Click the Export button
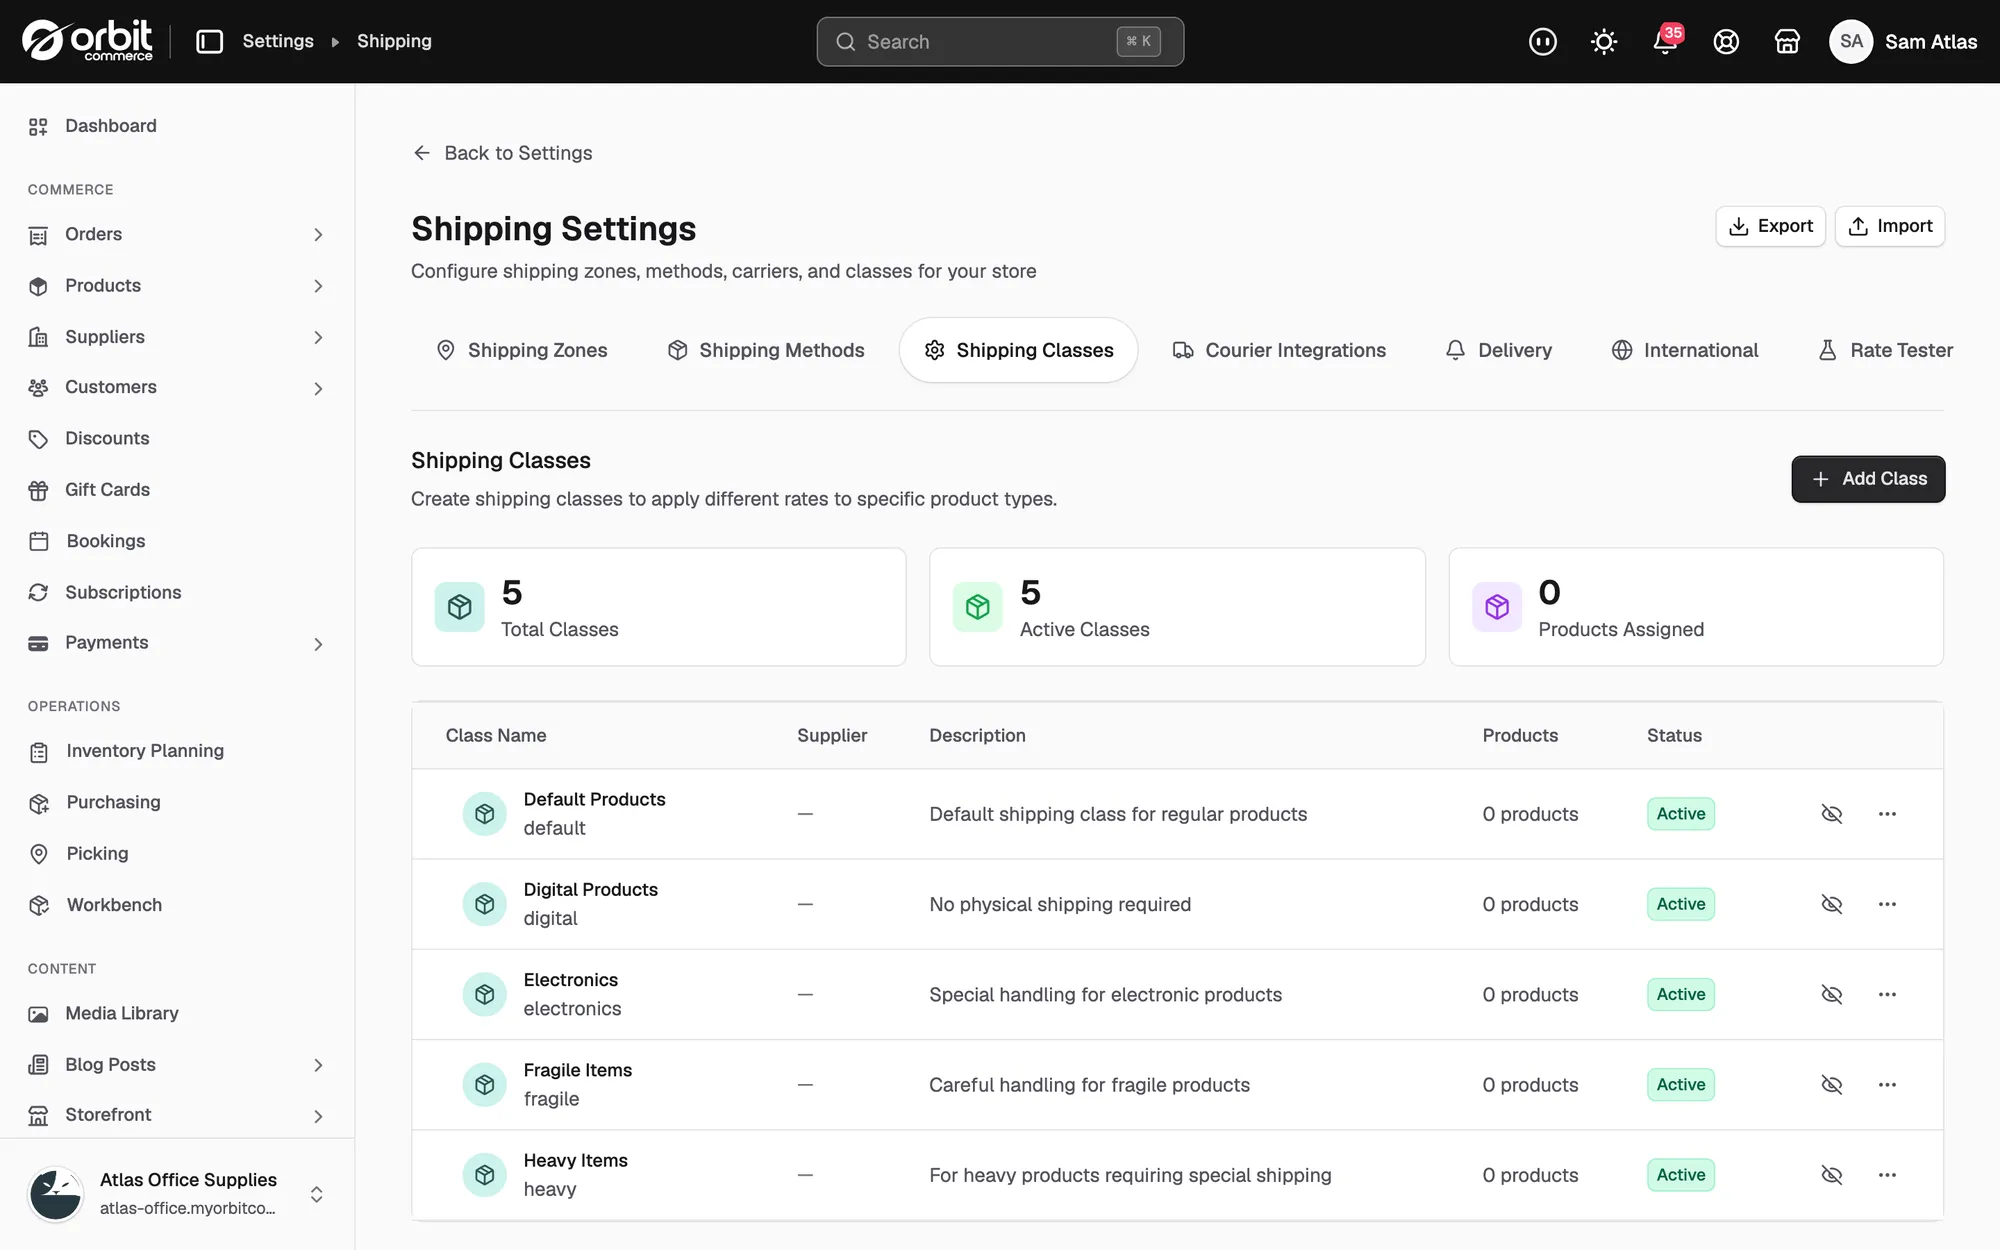Viewport: 2000px width, 1250px height. pos(1770,226)
